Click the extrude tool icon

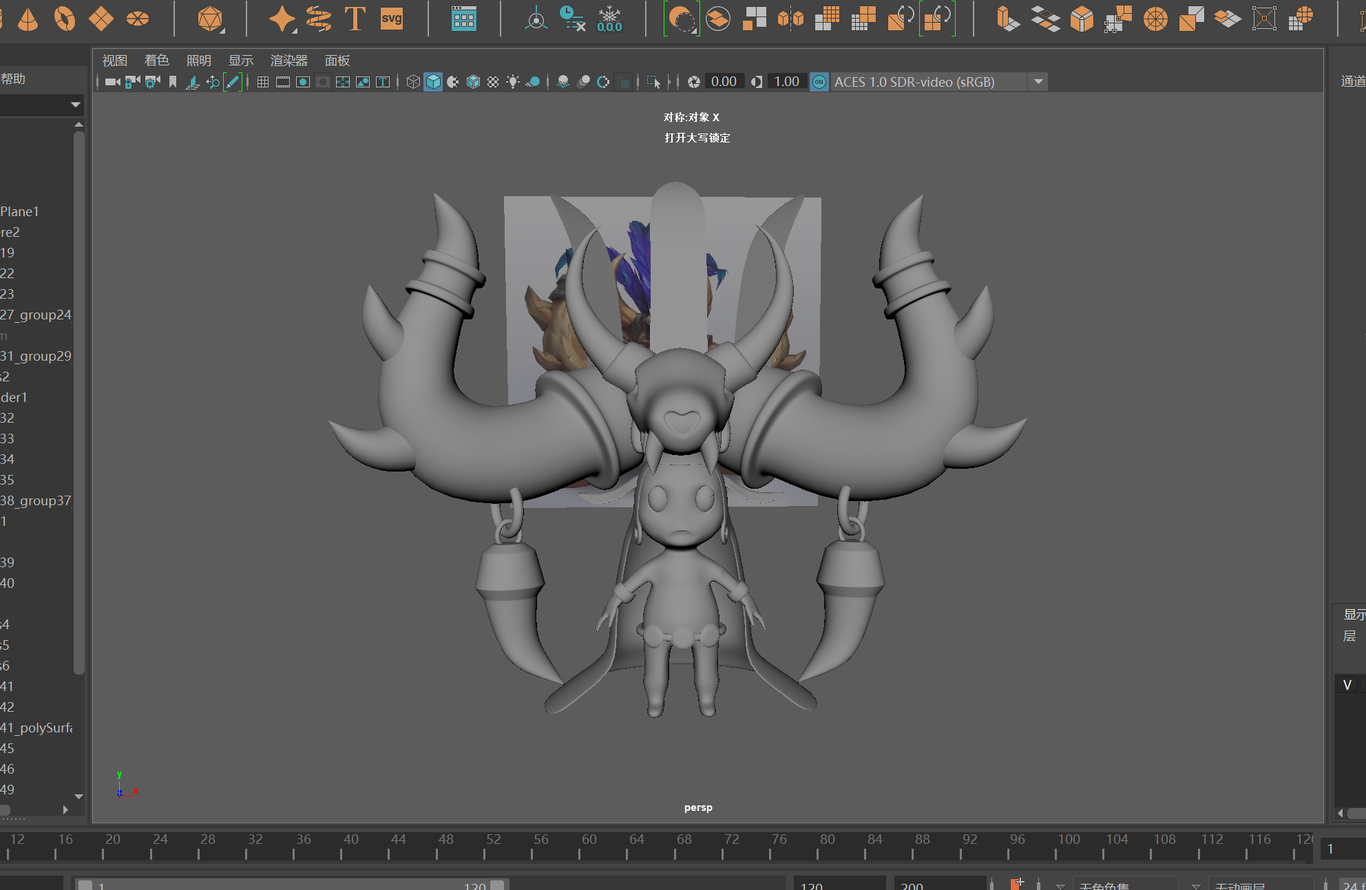coord(1008,18)
